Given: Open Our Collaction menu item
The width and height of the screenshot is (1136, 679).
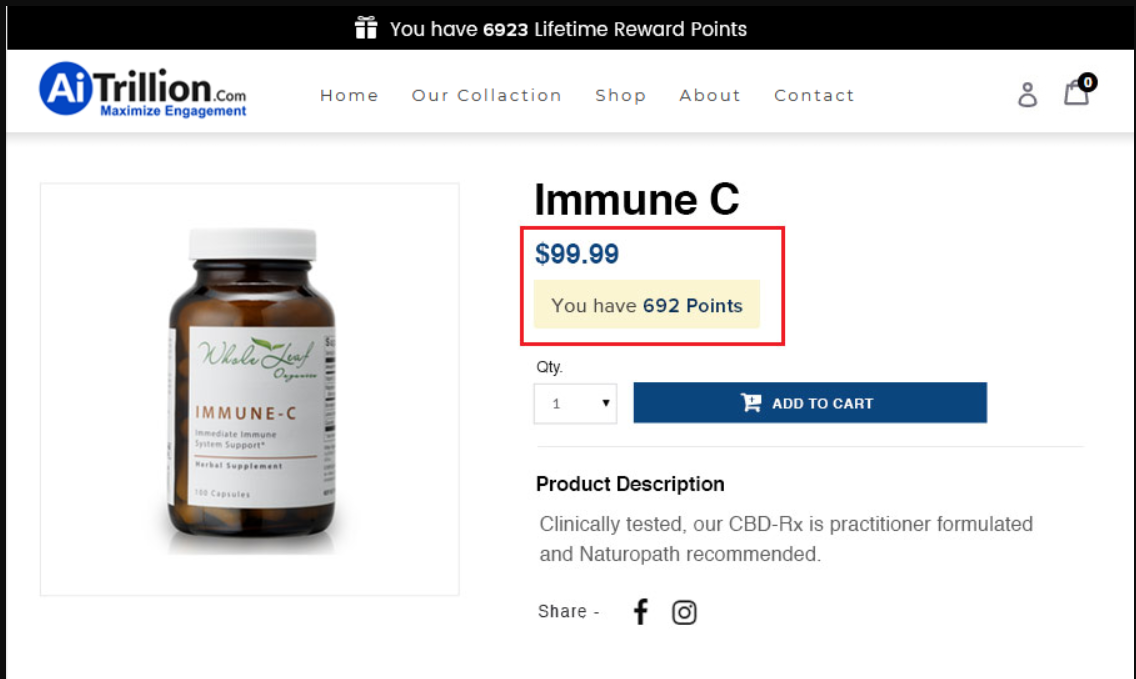Looking at the screenshot, I should 486,95.
